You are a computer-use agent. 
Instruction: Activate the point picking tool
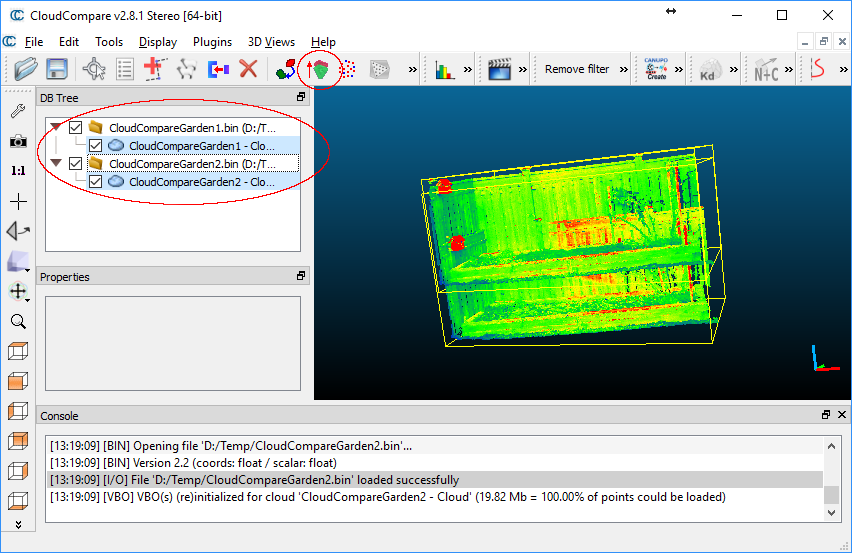(x=94, y=69)
